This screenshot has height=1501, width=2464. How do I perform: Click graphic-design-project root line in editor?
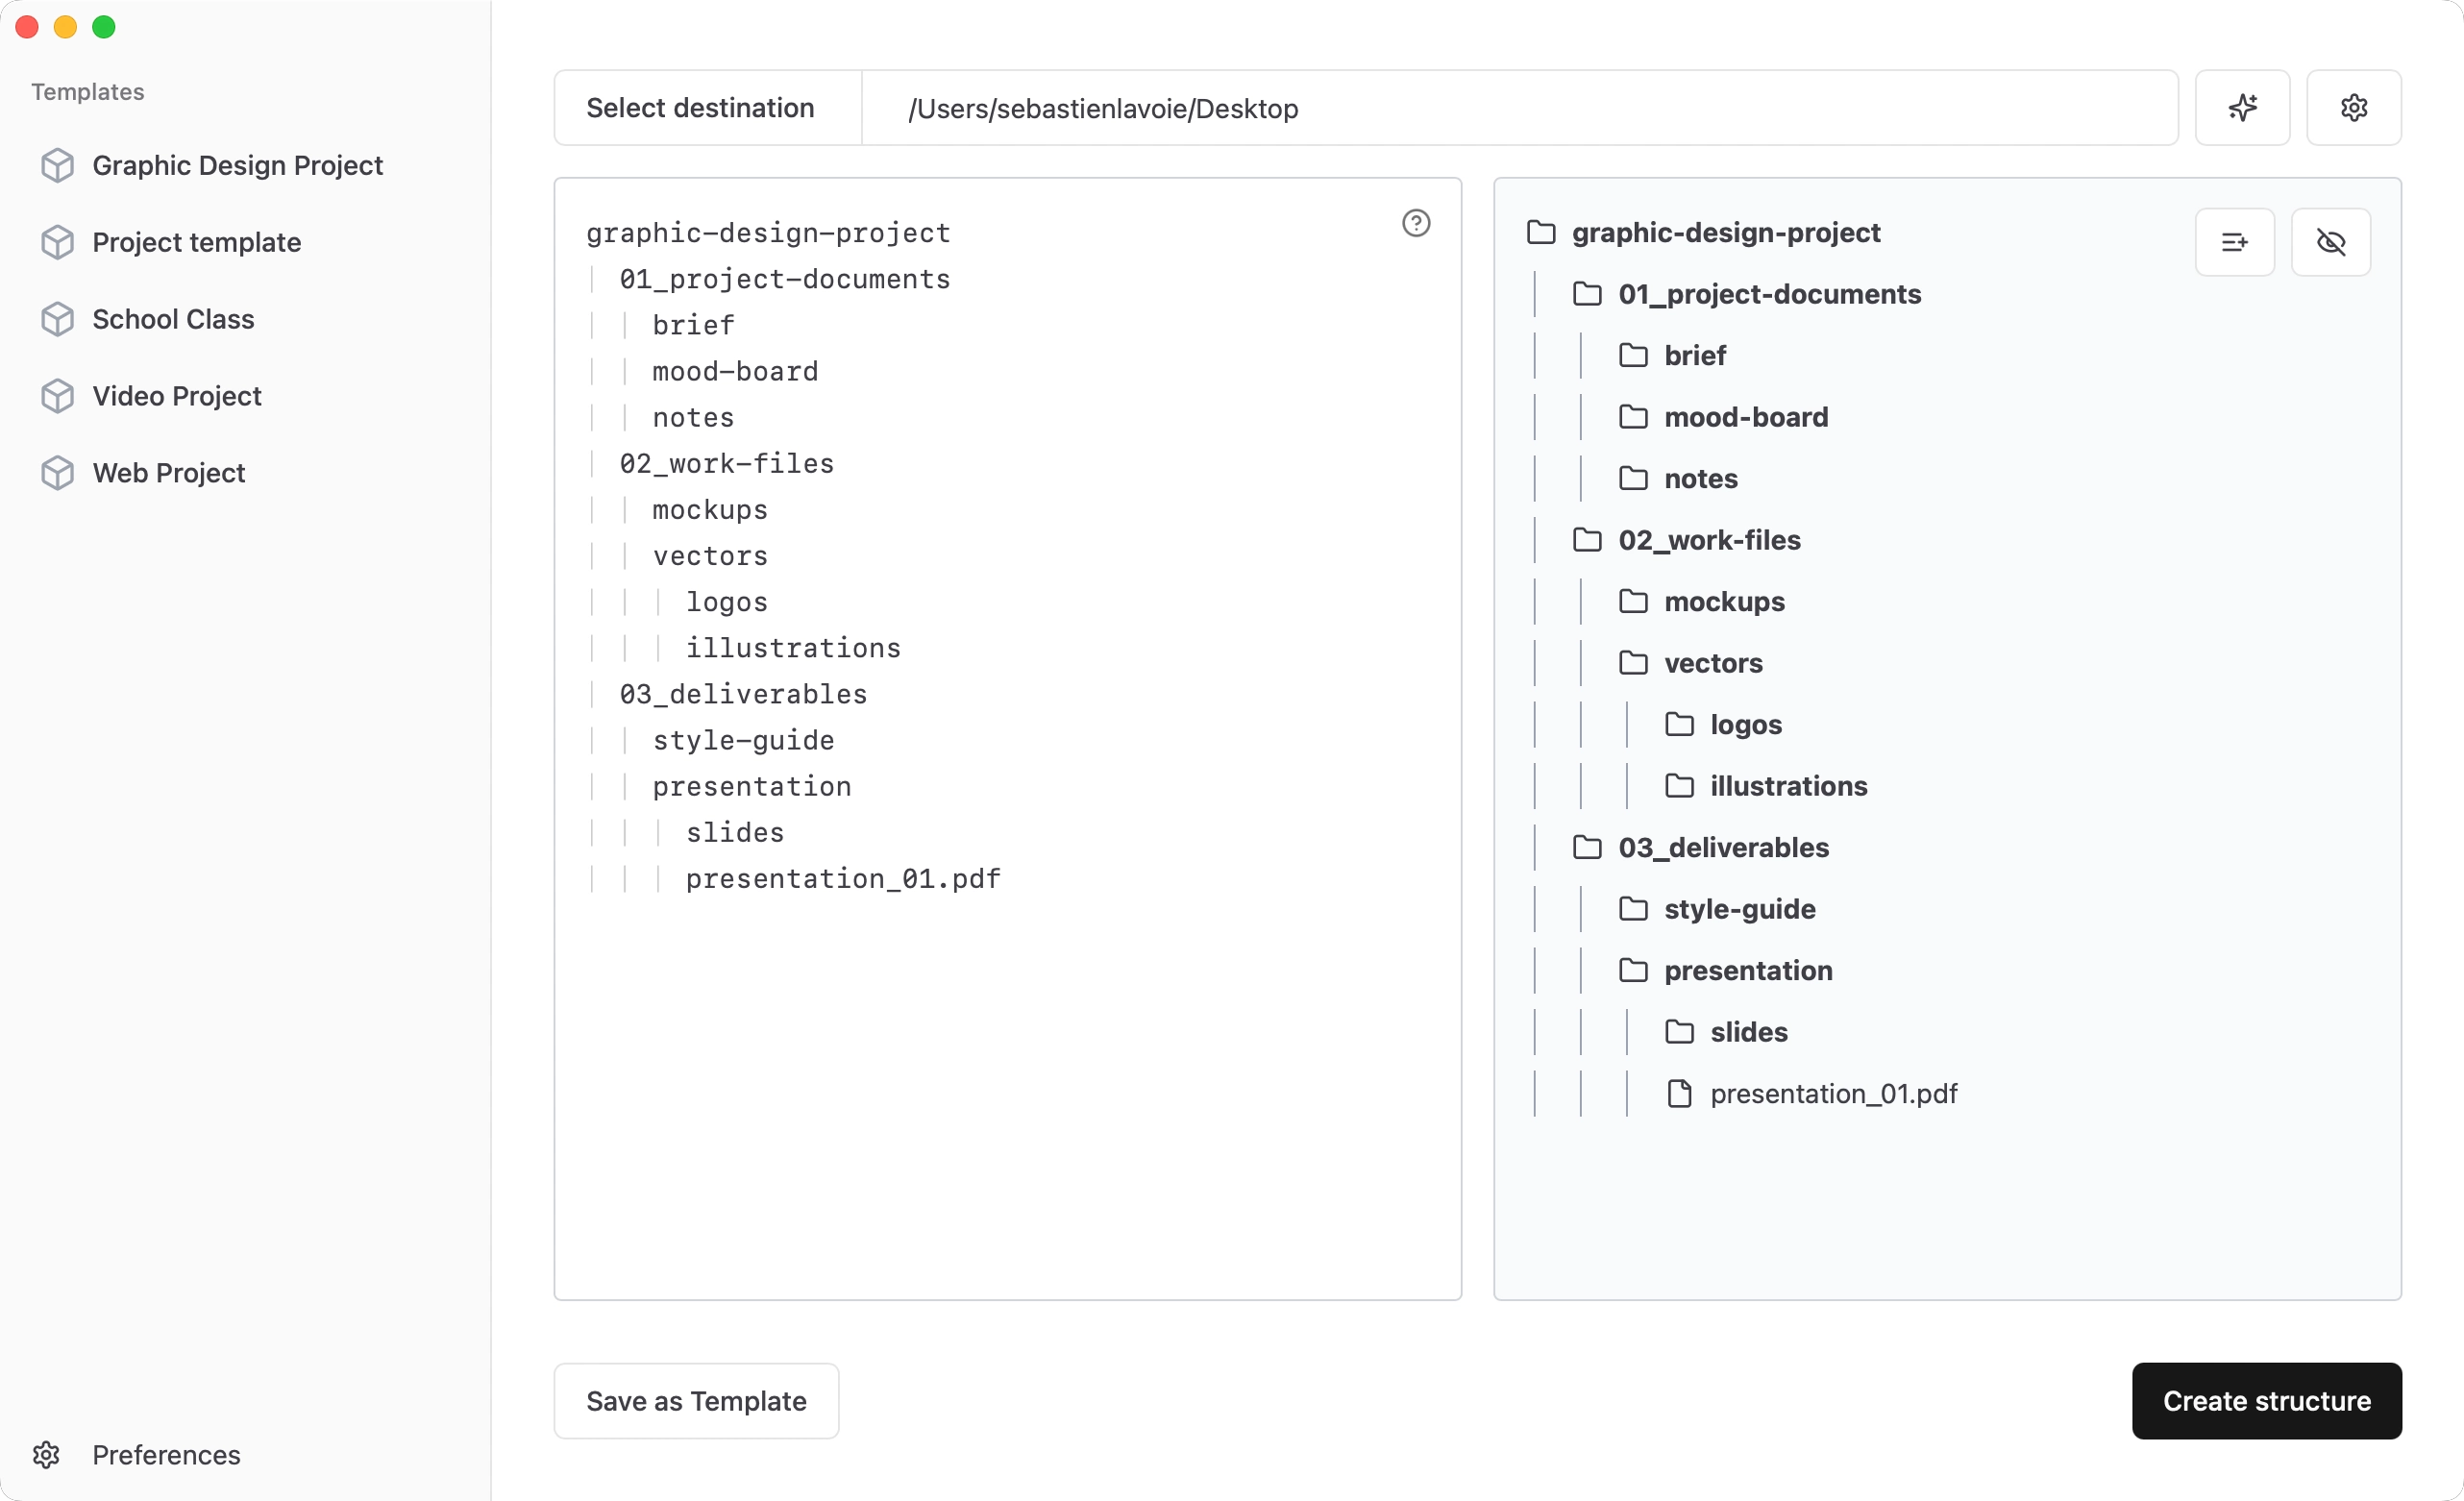(767, 233)
